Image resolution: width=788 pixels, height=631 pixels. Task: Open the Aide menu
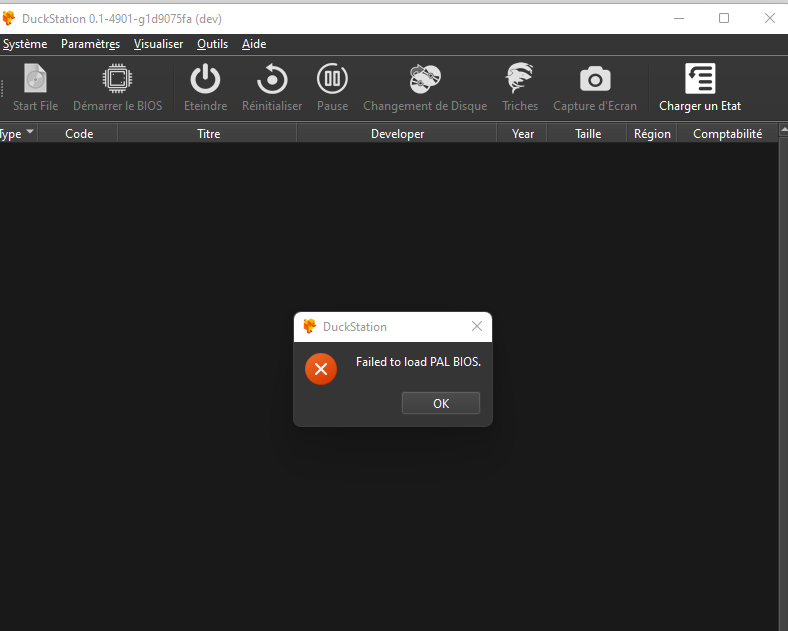(254, 44)
